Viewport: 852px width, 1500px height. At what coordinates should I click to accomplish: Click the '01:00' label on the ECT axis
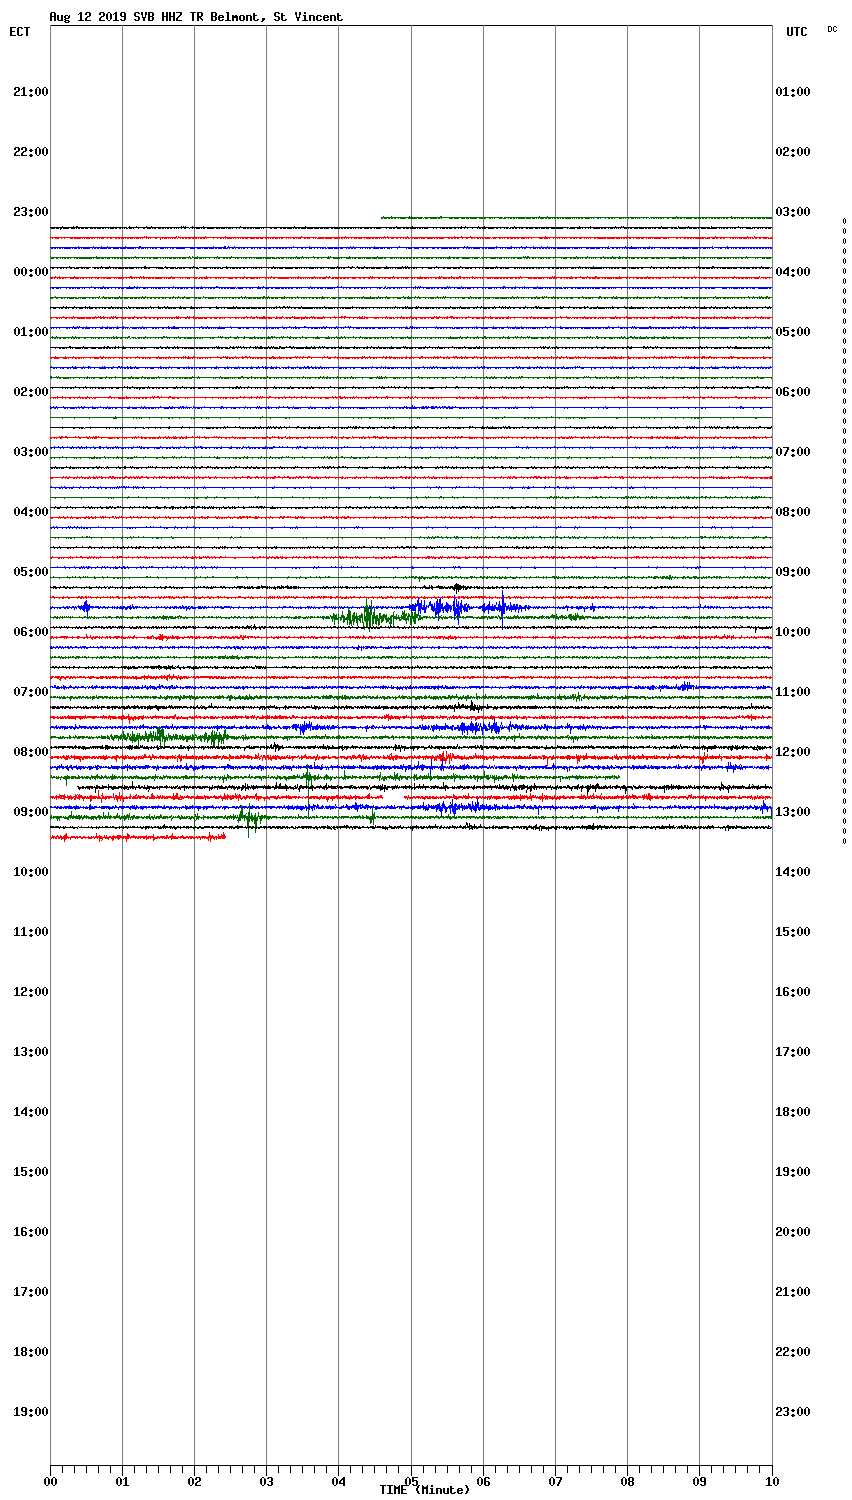[31, 332]
